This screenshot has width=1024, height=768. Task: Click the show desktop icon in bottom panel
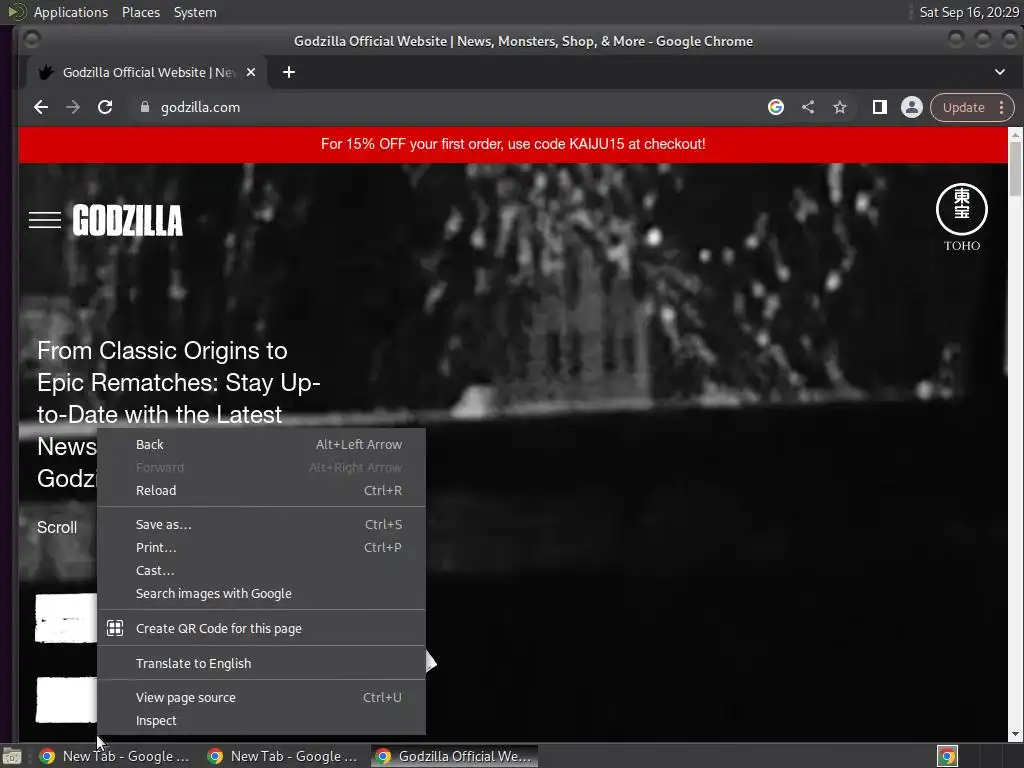(x=12, y=756)
